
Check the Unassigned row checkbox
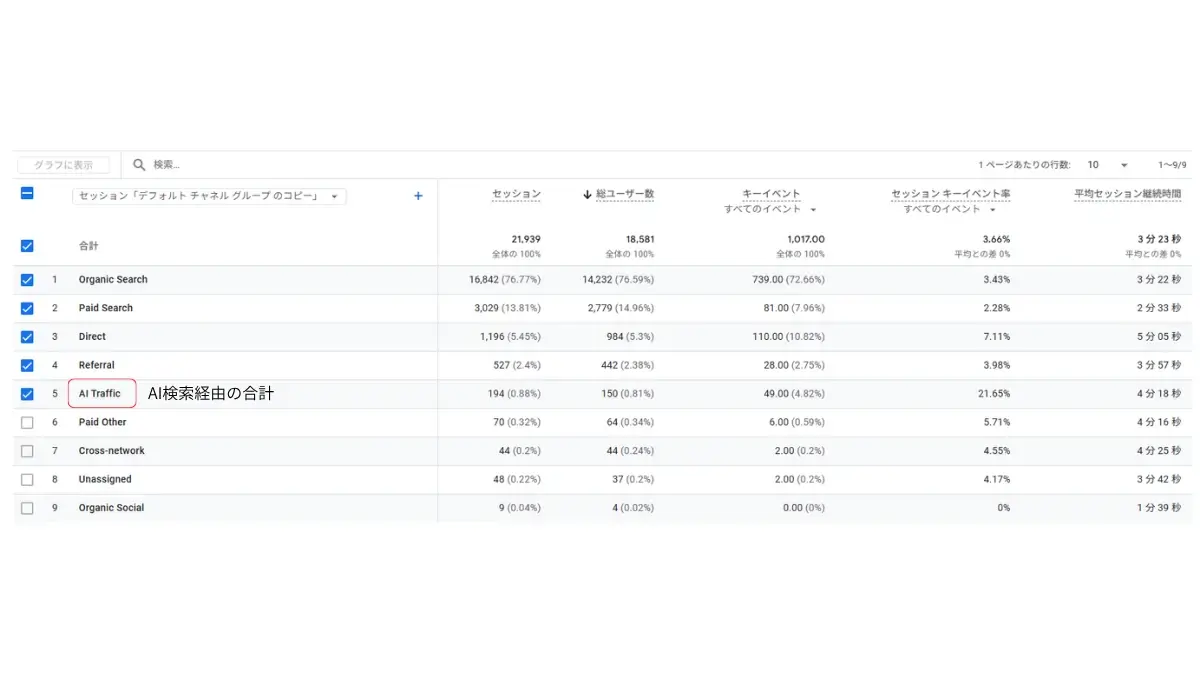point(27,480)
